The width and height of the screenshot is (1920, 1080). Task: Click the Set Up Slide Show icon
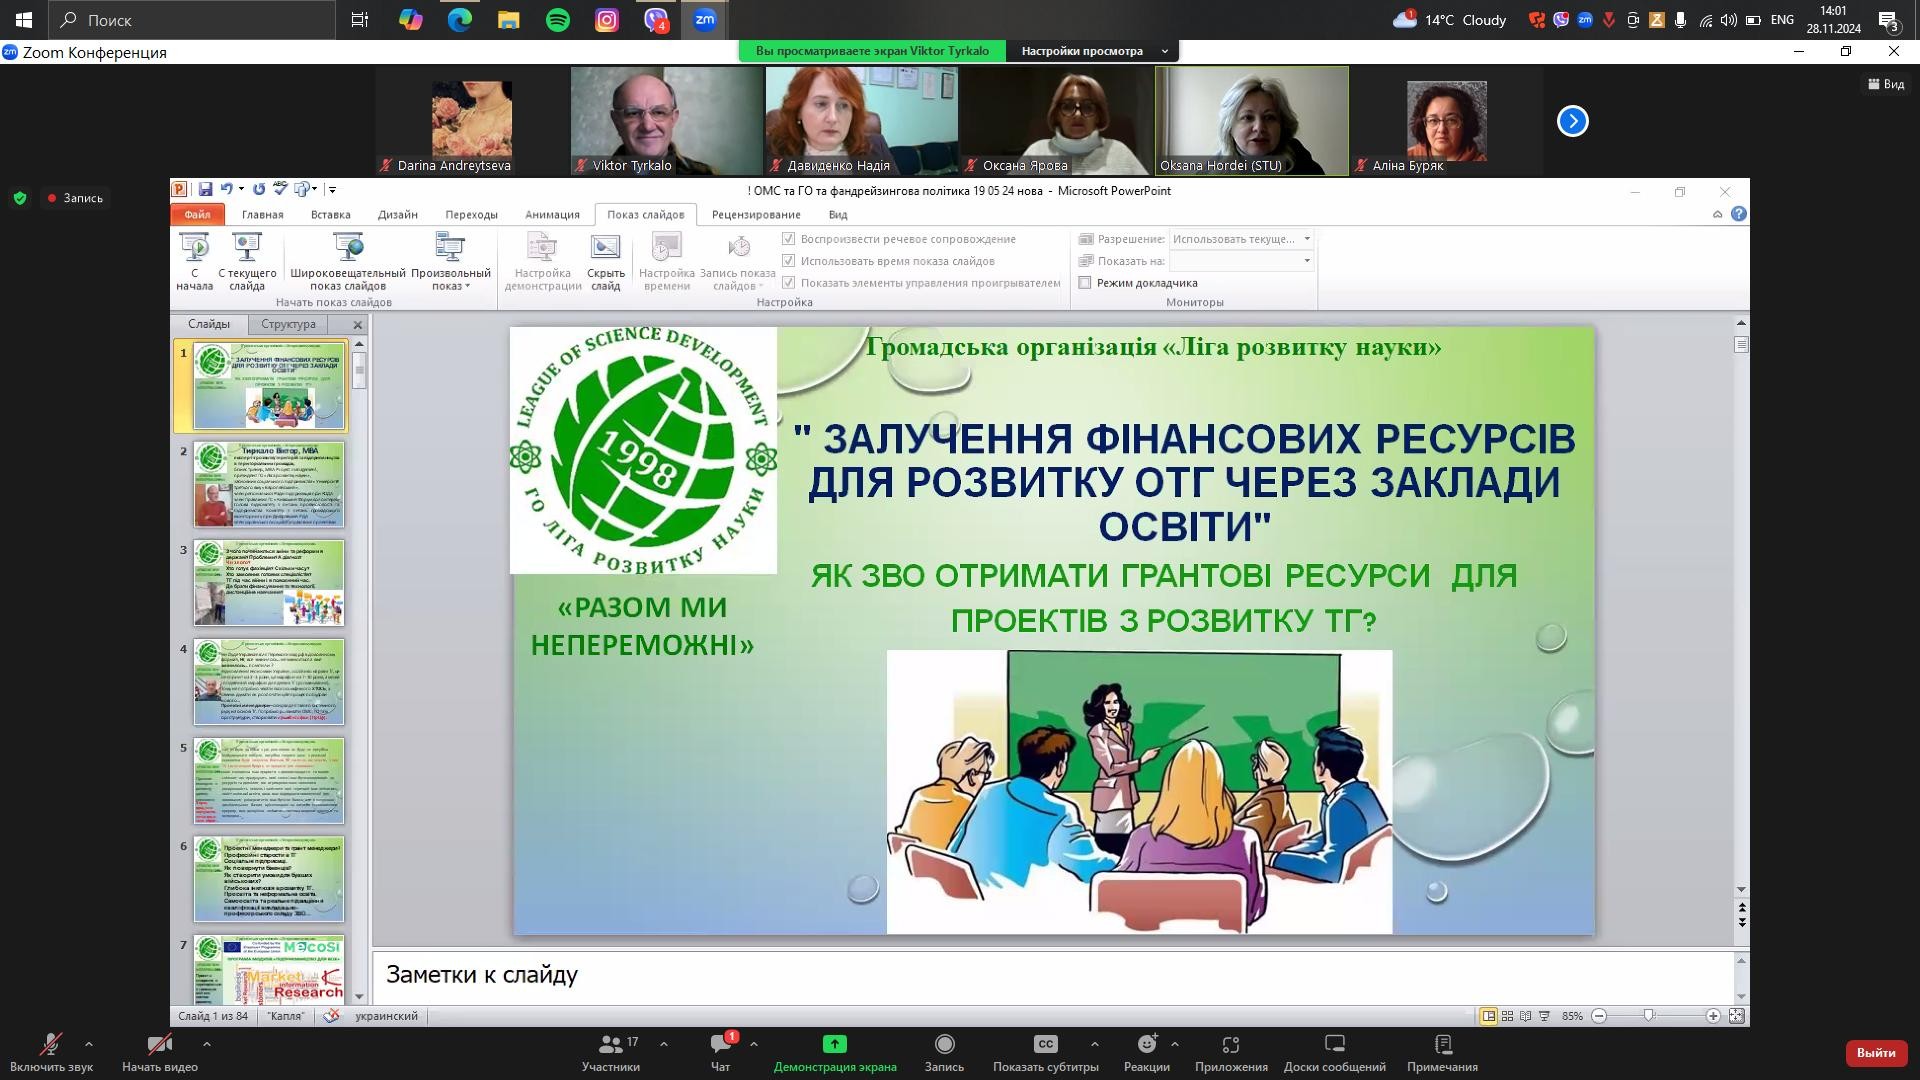[542, 247]
